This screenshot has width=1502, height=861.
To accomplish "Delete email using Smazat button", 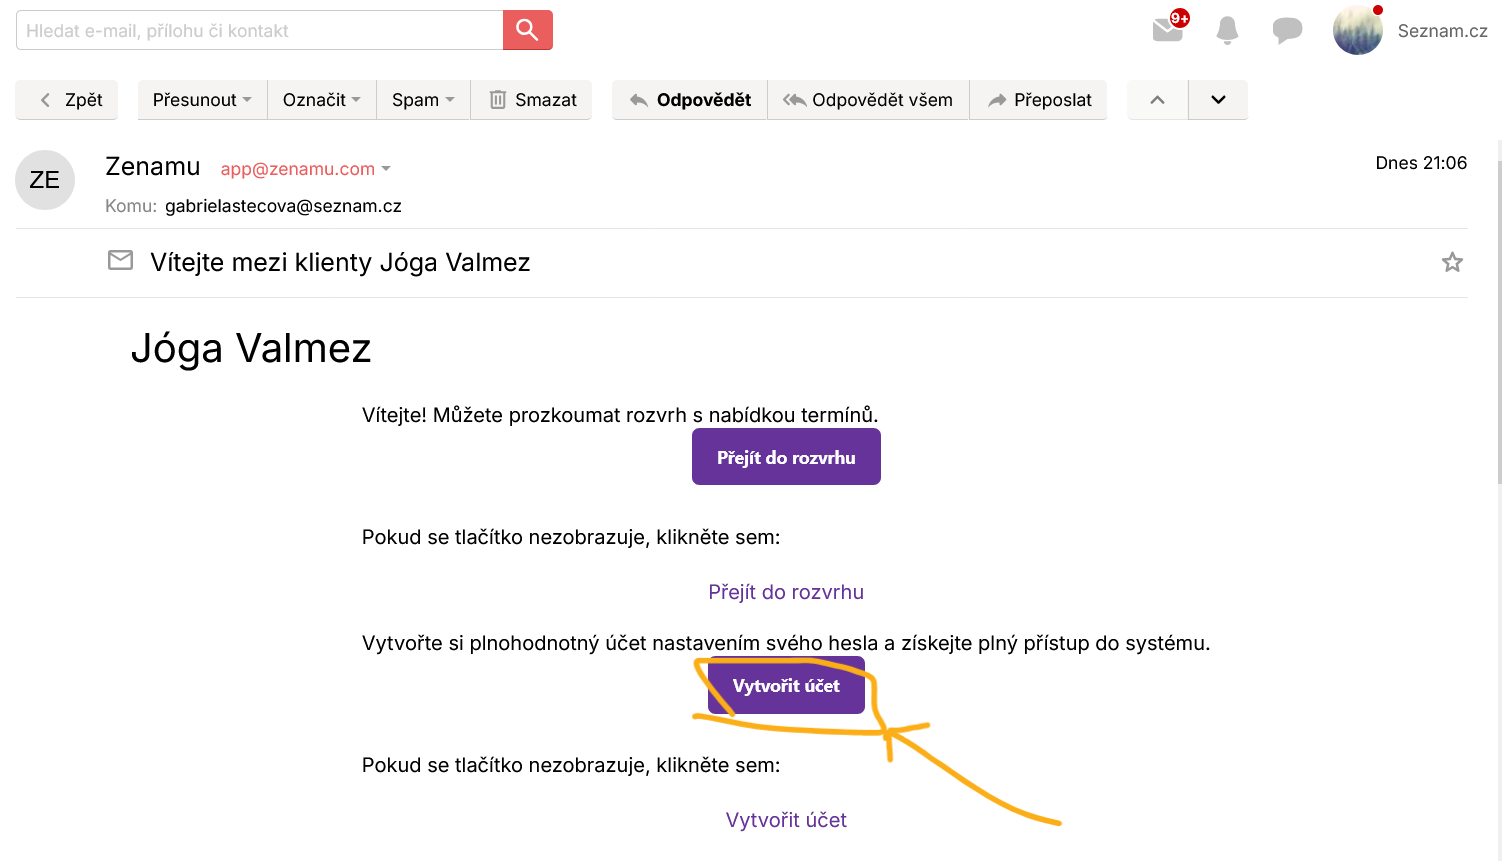I will [x=532, y=100].
